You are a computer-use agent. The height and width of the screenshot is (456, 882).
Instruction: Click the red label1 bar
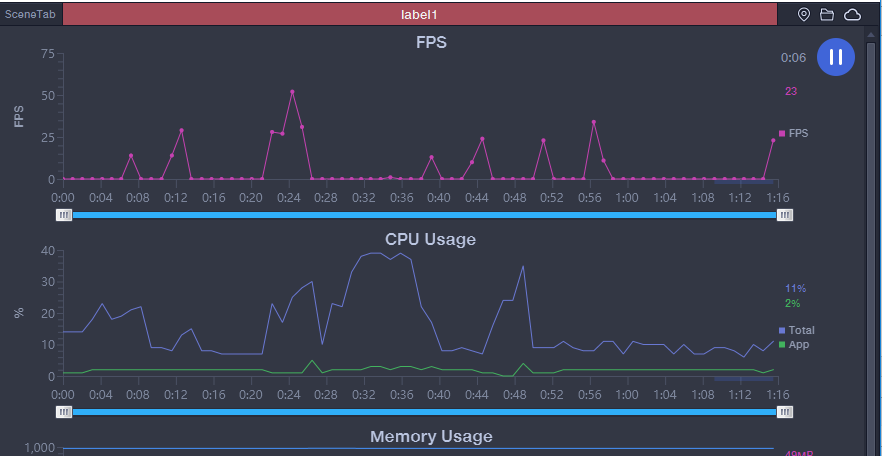(419, 15)
